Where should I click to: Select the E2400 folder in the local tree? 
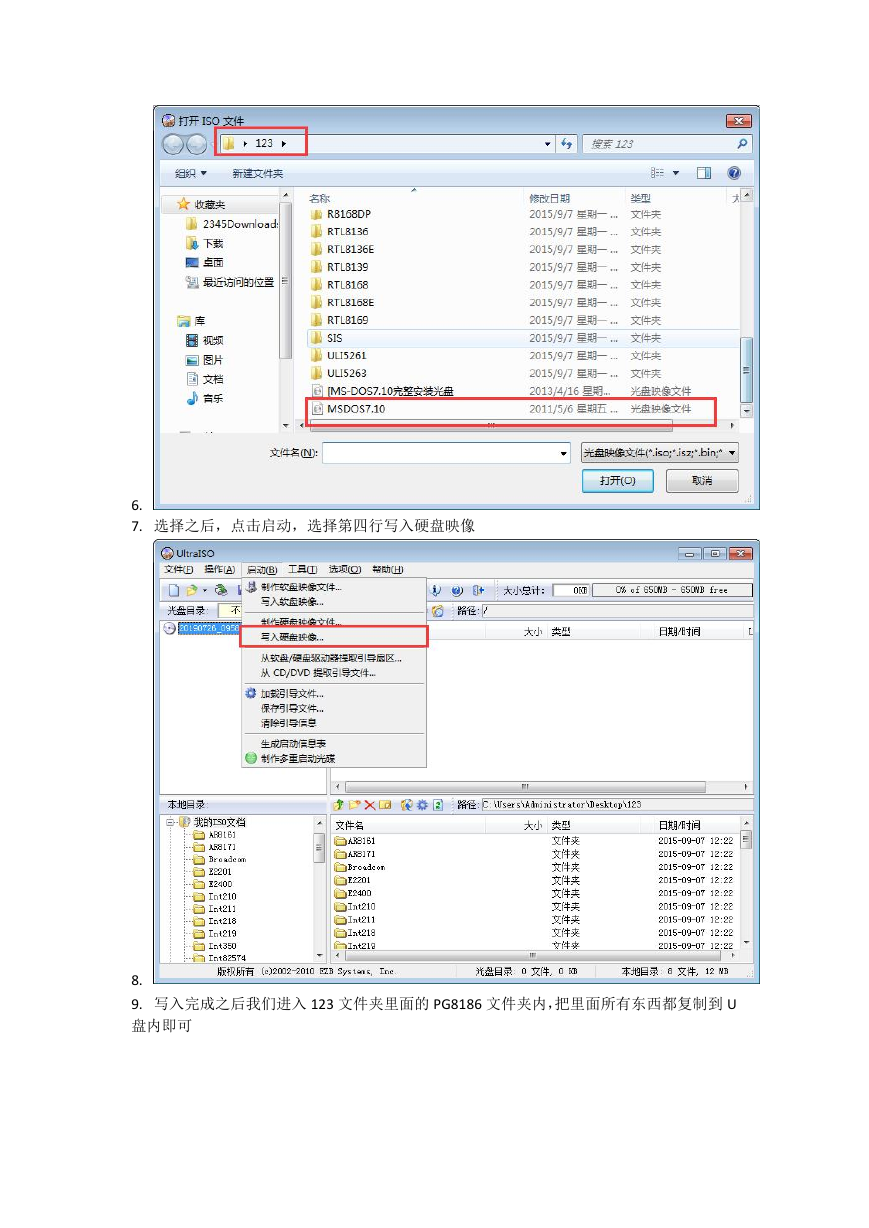pos(212,884)
